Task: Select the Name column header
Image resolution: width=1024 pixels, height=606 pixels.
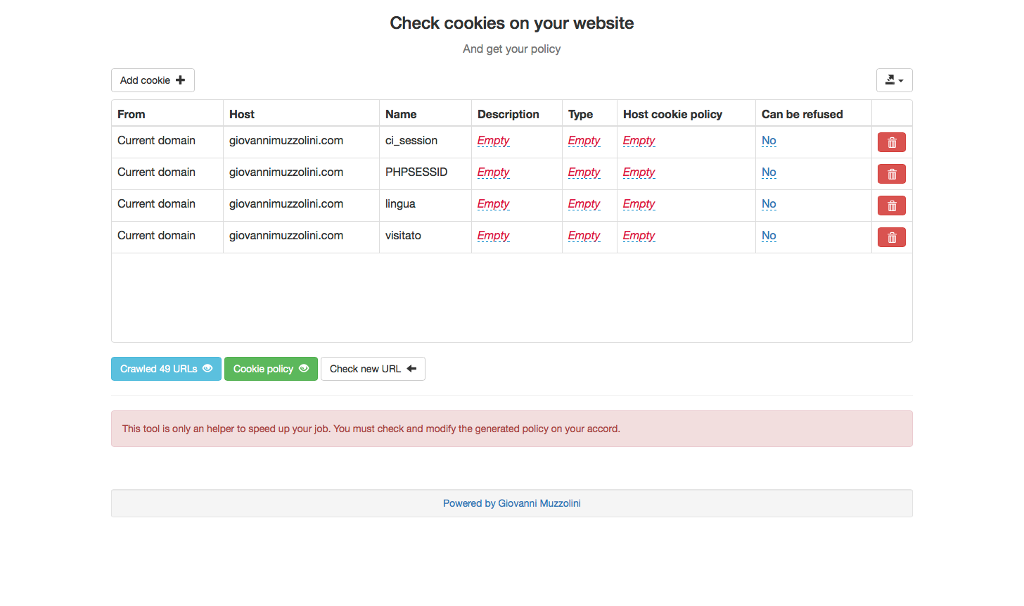Action: [401, 114]
